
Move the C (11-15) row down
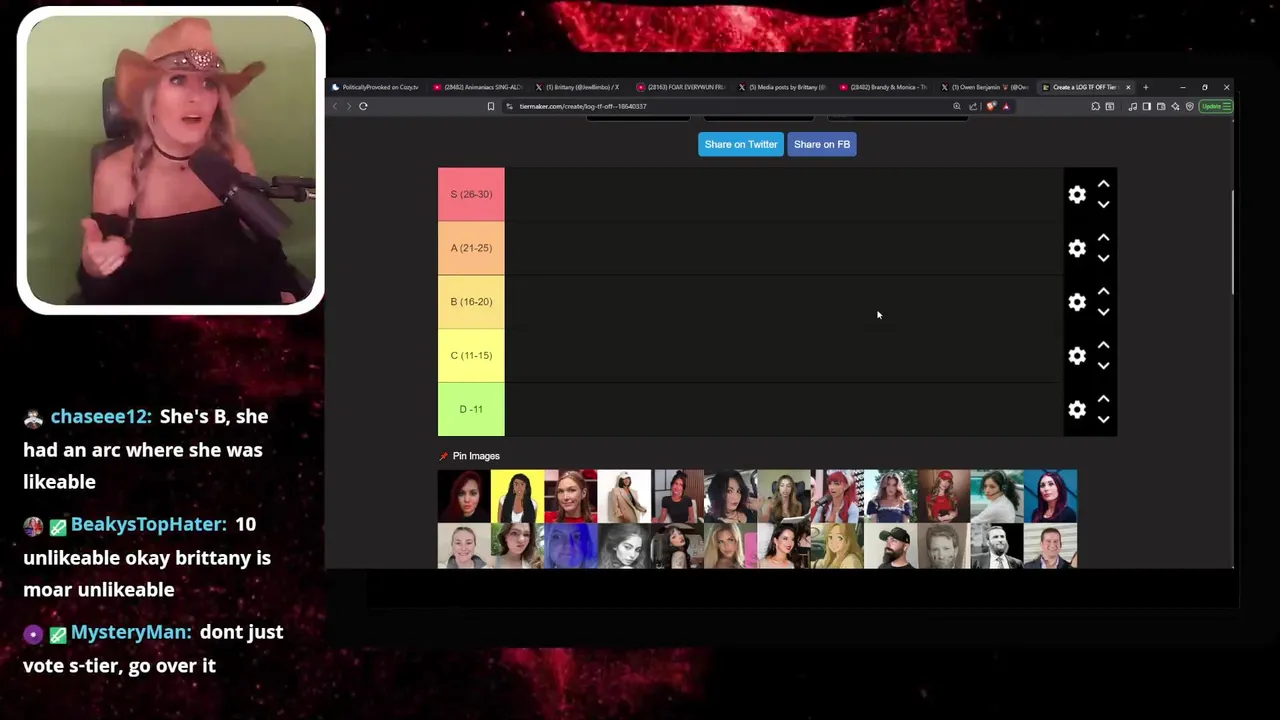(x=1103, y=366)
